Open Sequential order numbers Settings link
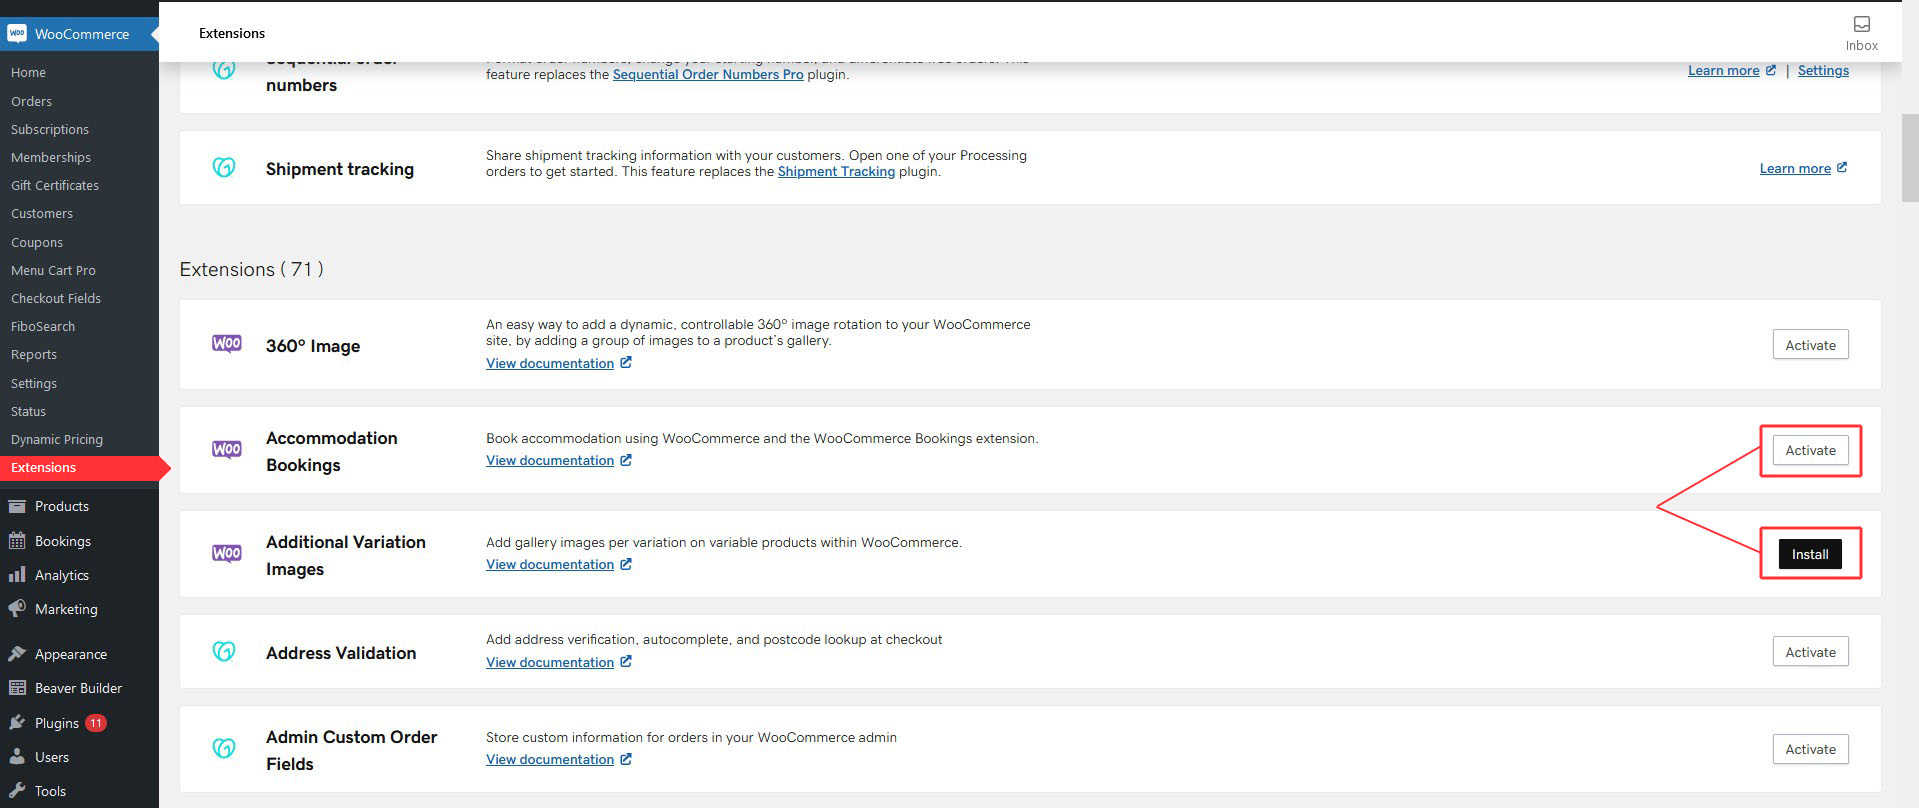This screenshot has height=808, width=1919. pos(1823,70)
